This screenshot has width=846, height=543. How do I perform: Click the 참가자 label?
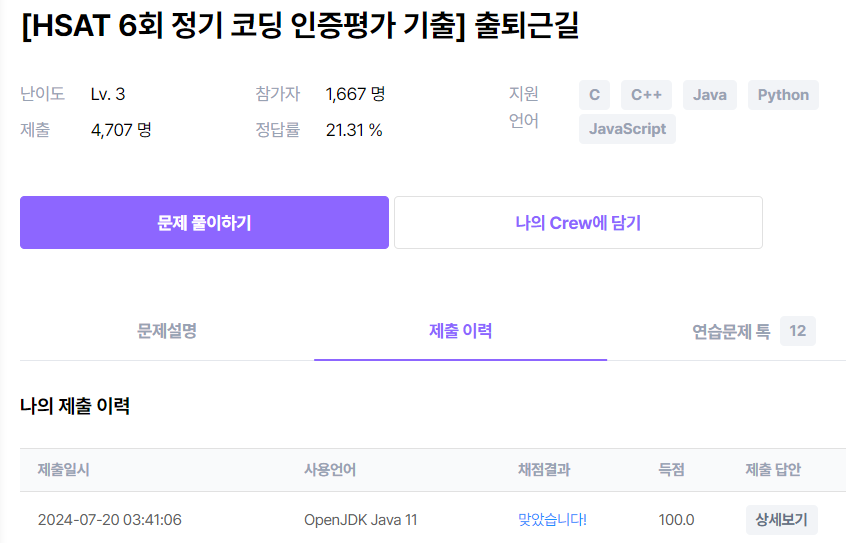click(x=277, y=94)
